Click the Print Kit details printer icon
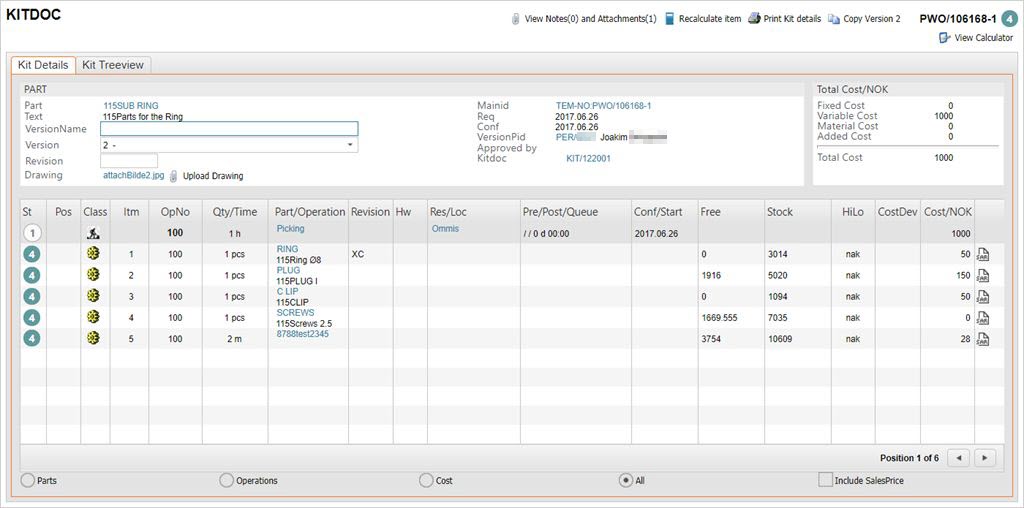1024x508 pixels. click(754, 19)
